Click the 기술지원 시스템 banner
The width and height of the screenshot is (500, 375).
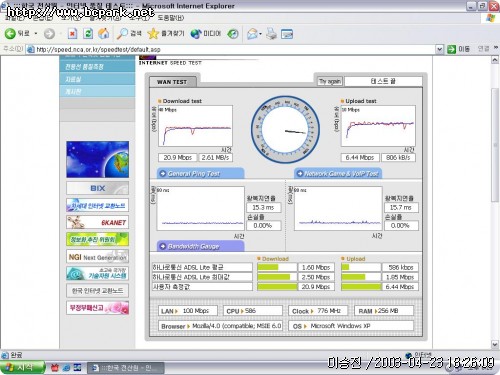tap(97, 274)
